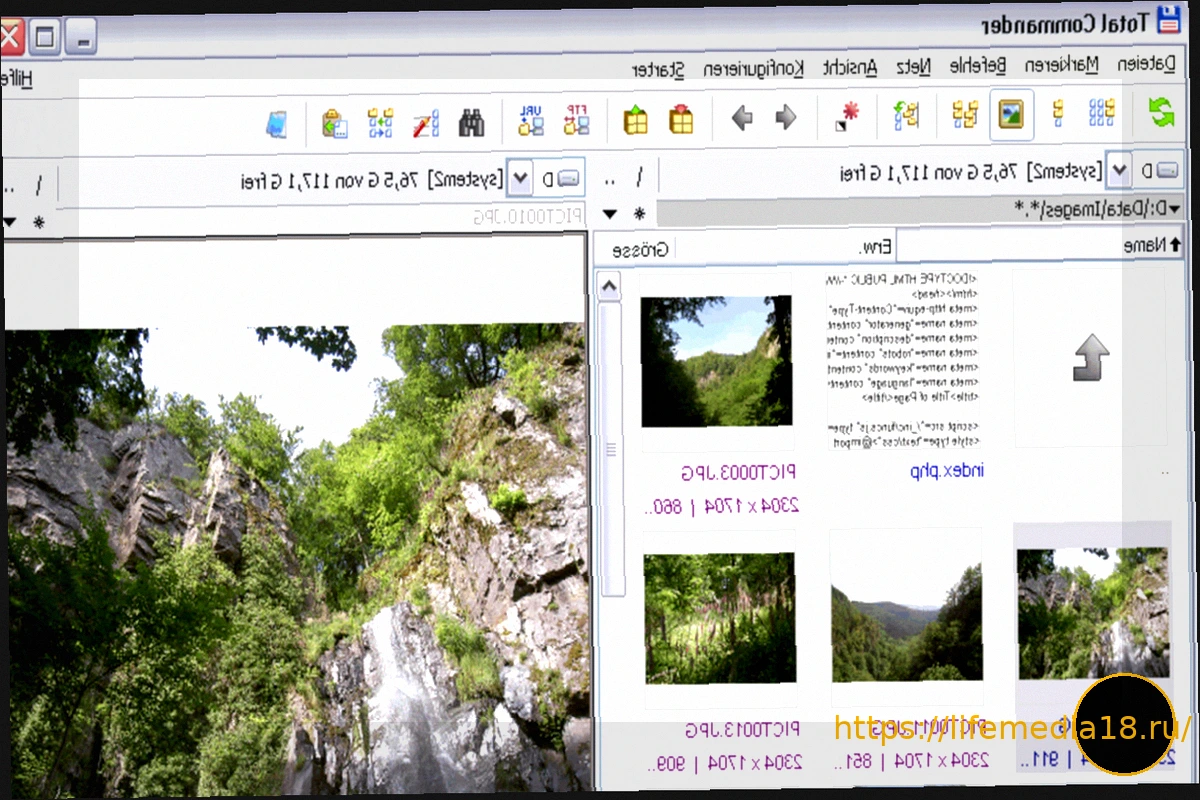Open the drive dropdown above the thumbnails panel
This screenshot has width=1200, height=800.
[1120, 171]
